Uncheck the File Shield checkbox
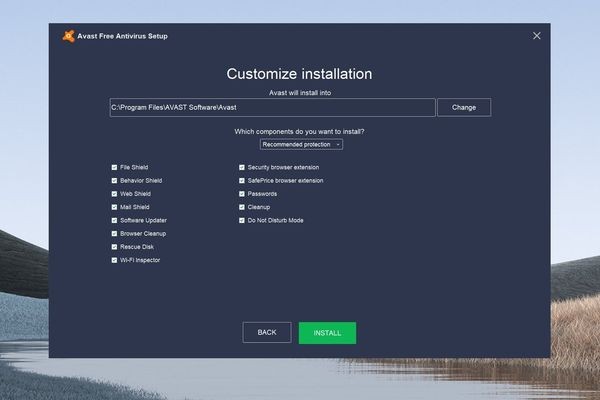Viewport: 600px width, 400px height. coord(114,167)
